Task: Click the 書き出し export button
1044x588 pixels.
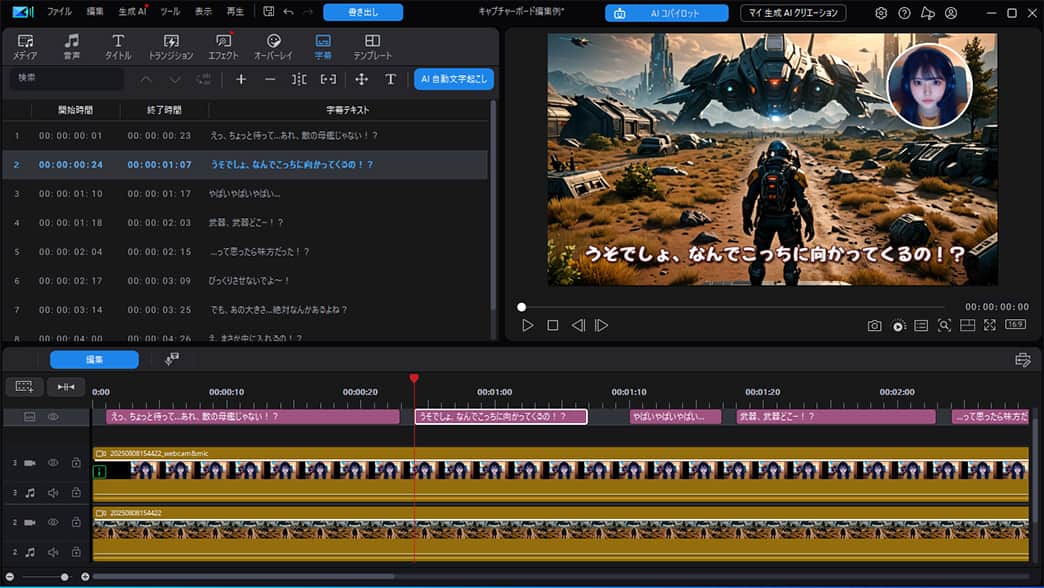Action: click(361, 12)
